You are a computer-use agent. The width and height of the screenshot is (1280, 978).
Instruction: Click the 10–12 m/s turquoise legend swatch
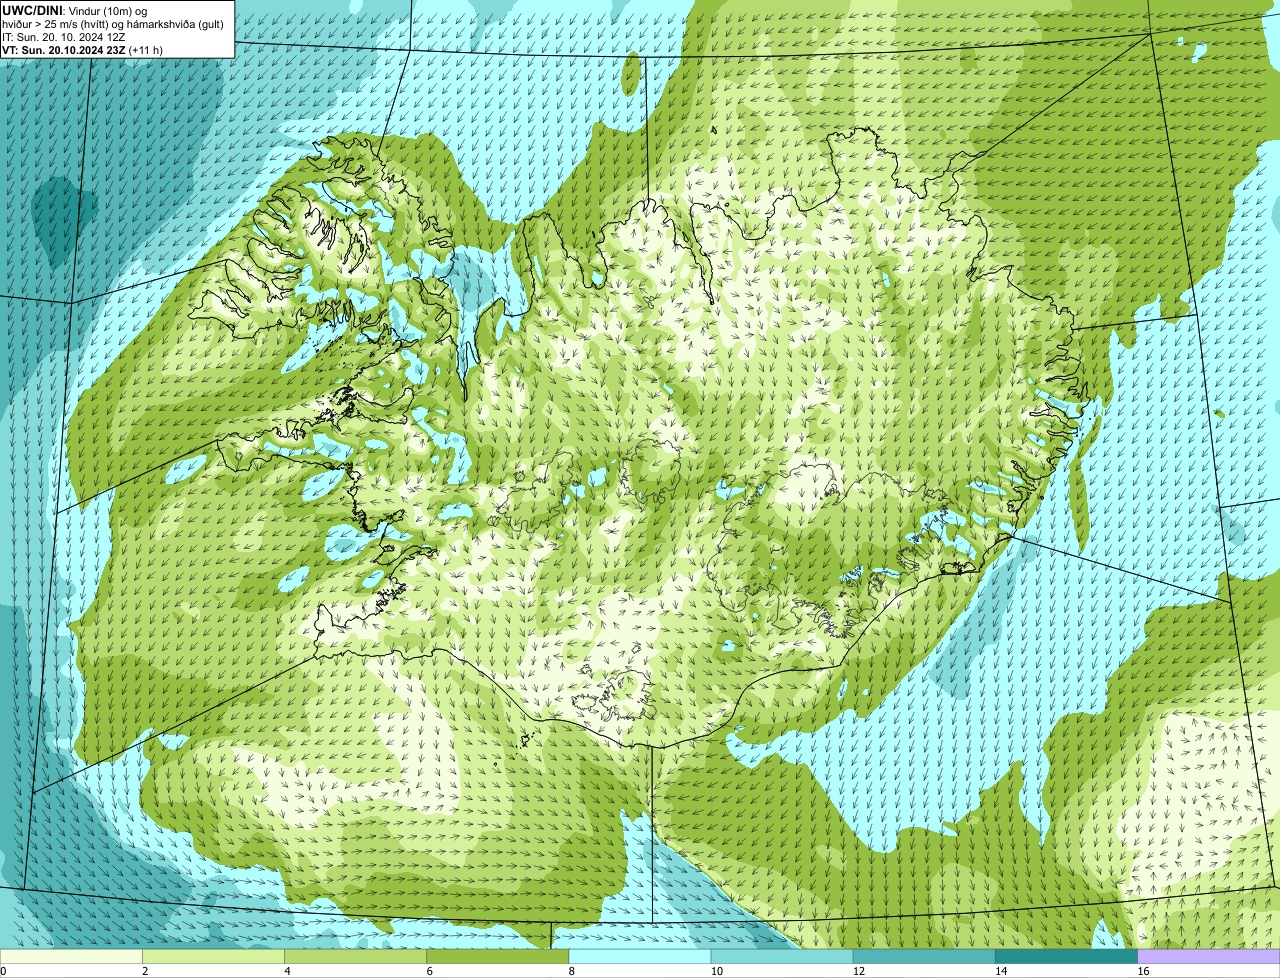coord(782,956)
